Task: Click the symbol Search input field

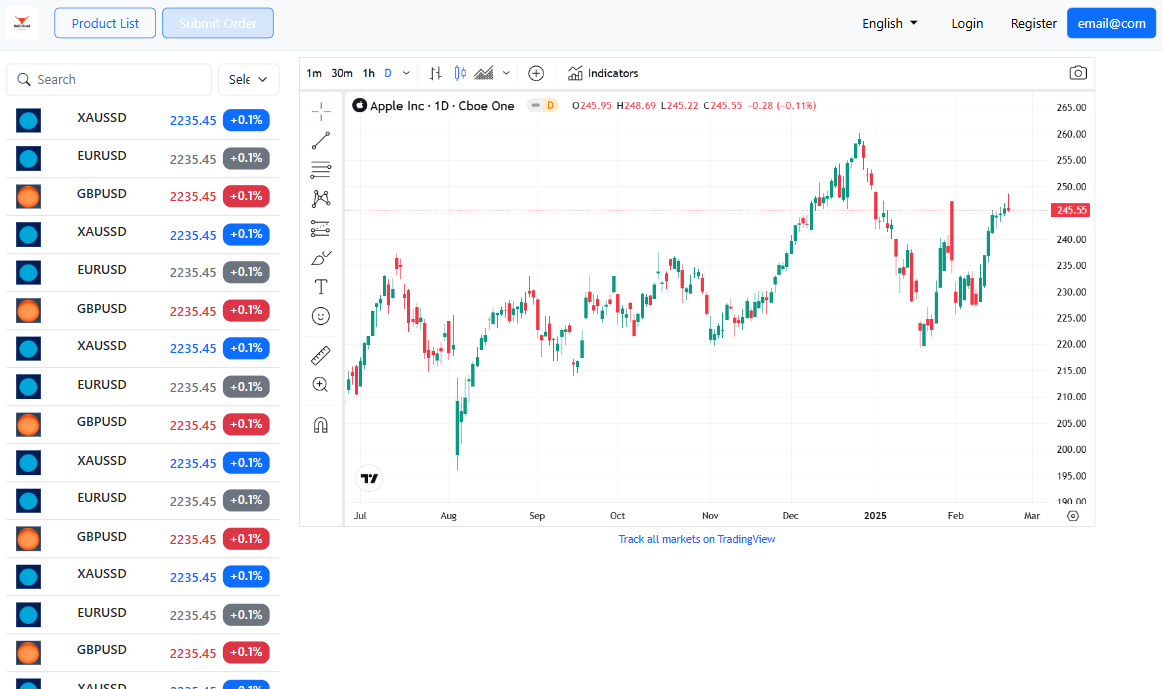Action: click(110, 79)
